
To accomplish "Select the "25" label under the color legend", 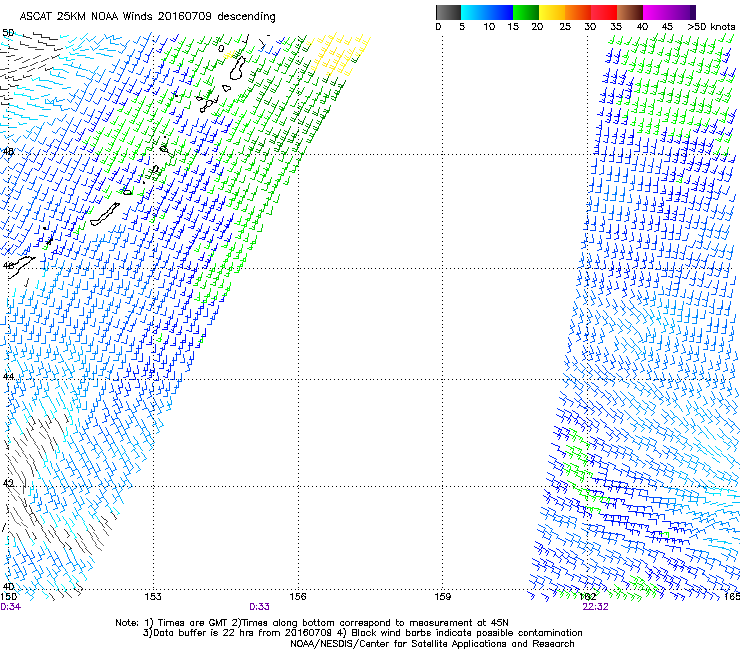I will [x=565, y=27].
